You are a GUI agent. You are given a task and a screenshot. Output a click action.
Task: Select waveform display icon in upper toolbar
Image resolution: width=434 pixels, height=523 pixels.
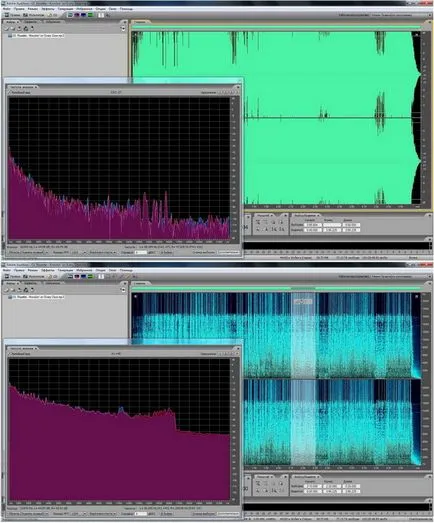click(x=70, y=15)
